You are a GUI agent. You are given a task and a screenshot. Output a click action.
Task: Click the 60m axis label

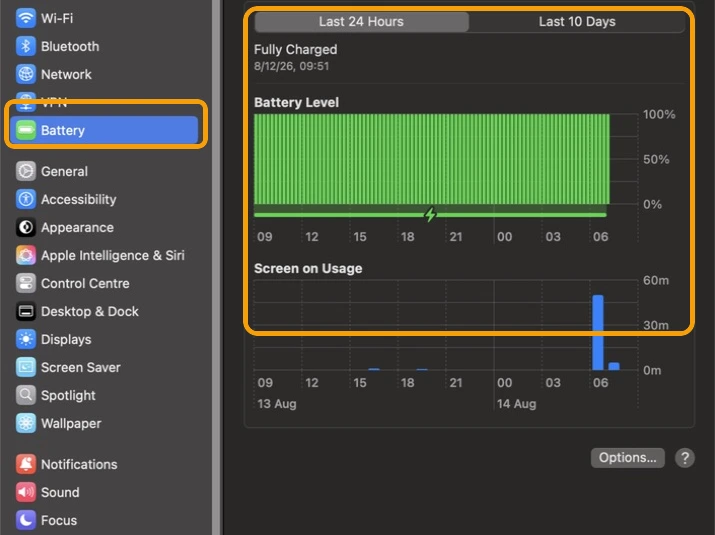(656, 280)
